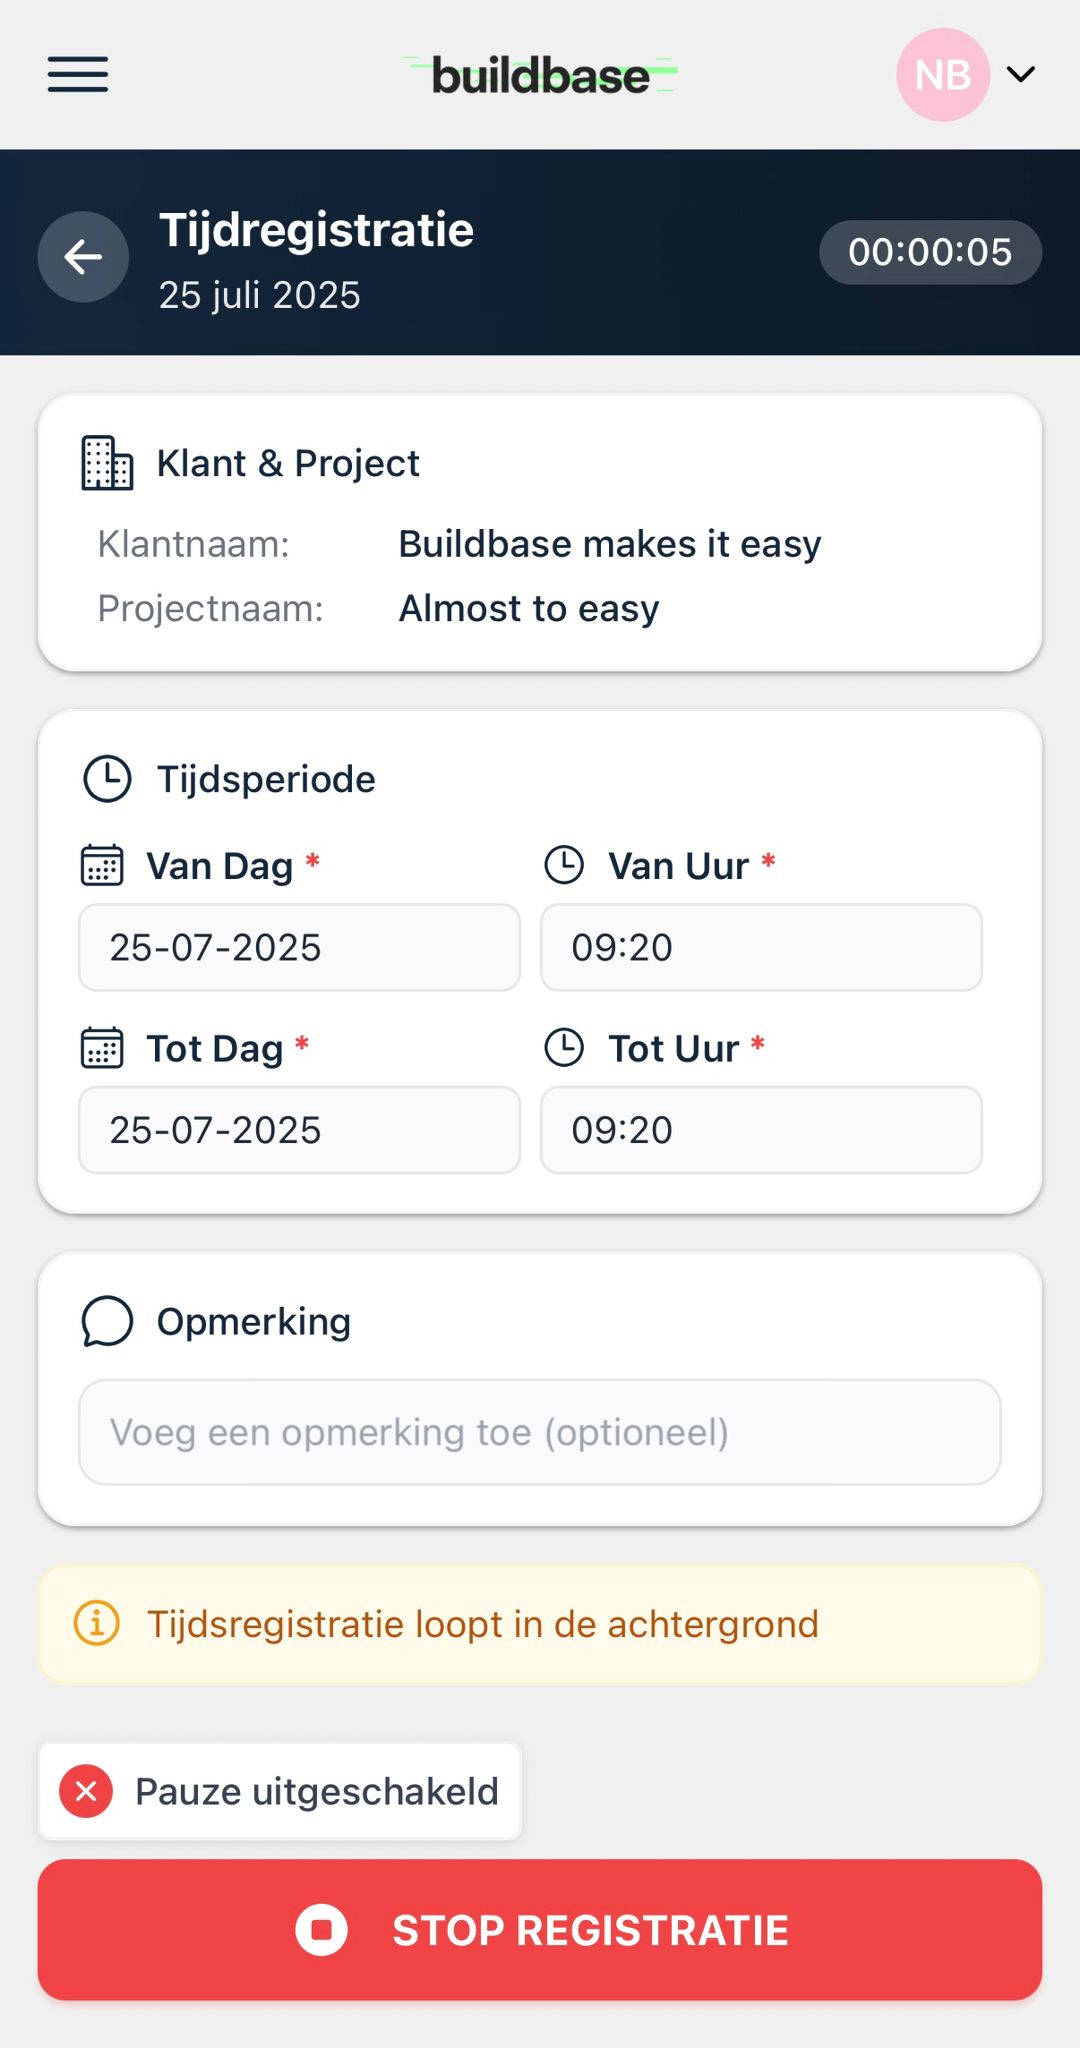The height and width of the screenshot is (2048, 1080).
Task: Expand the user account chevron
Action: click(1020, 75)
